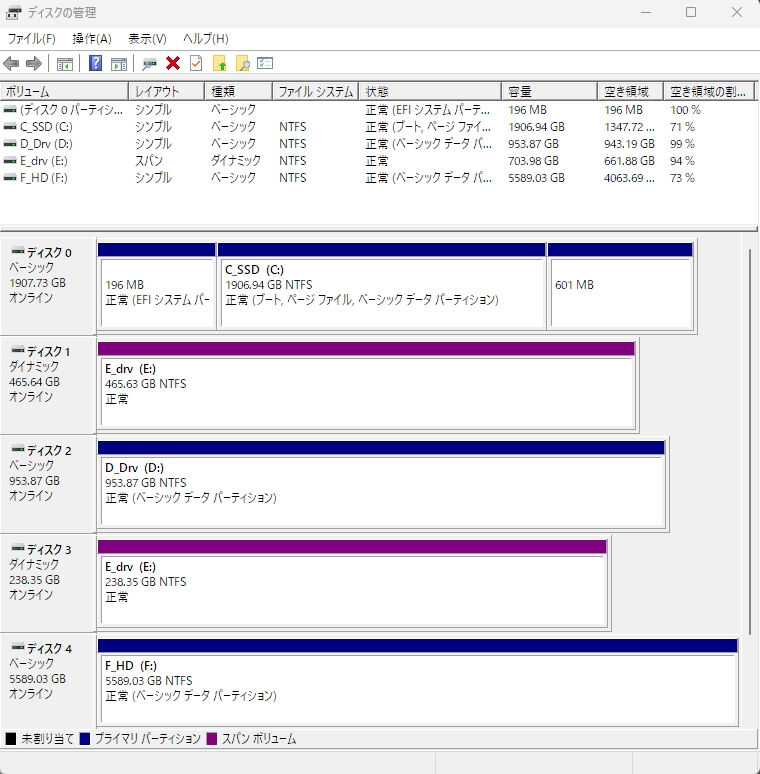Click the ダイナミック type cell of E_drv row
Viewport: 760px width, 774px height.
[x=236, y=161]
